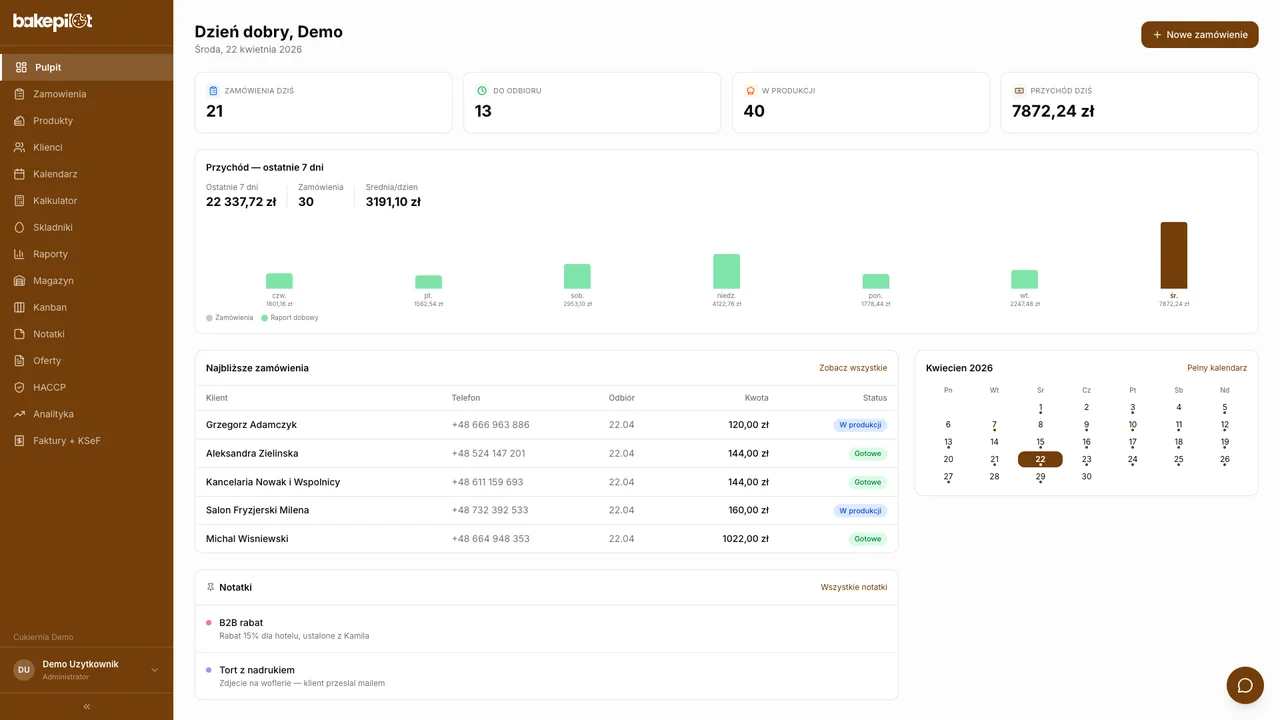
Task: Open the Przychod dzis card
Action: [x=1129, y=103]
